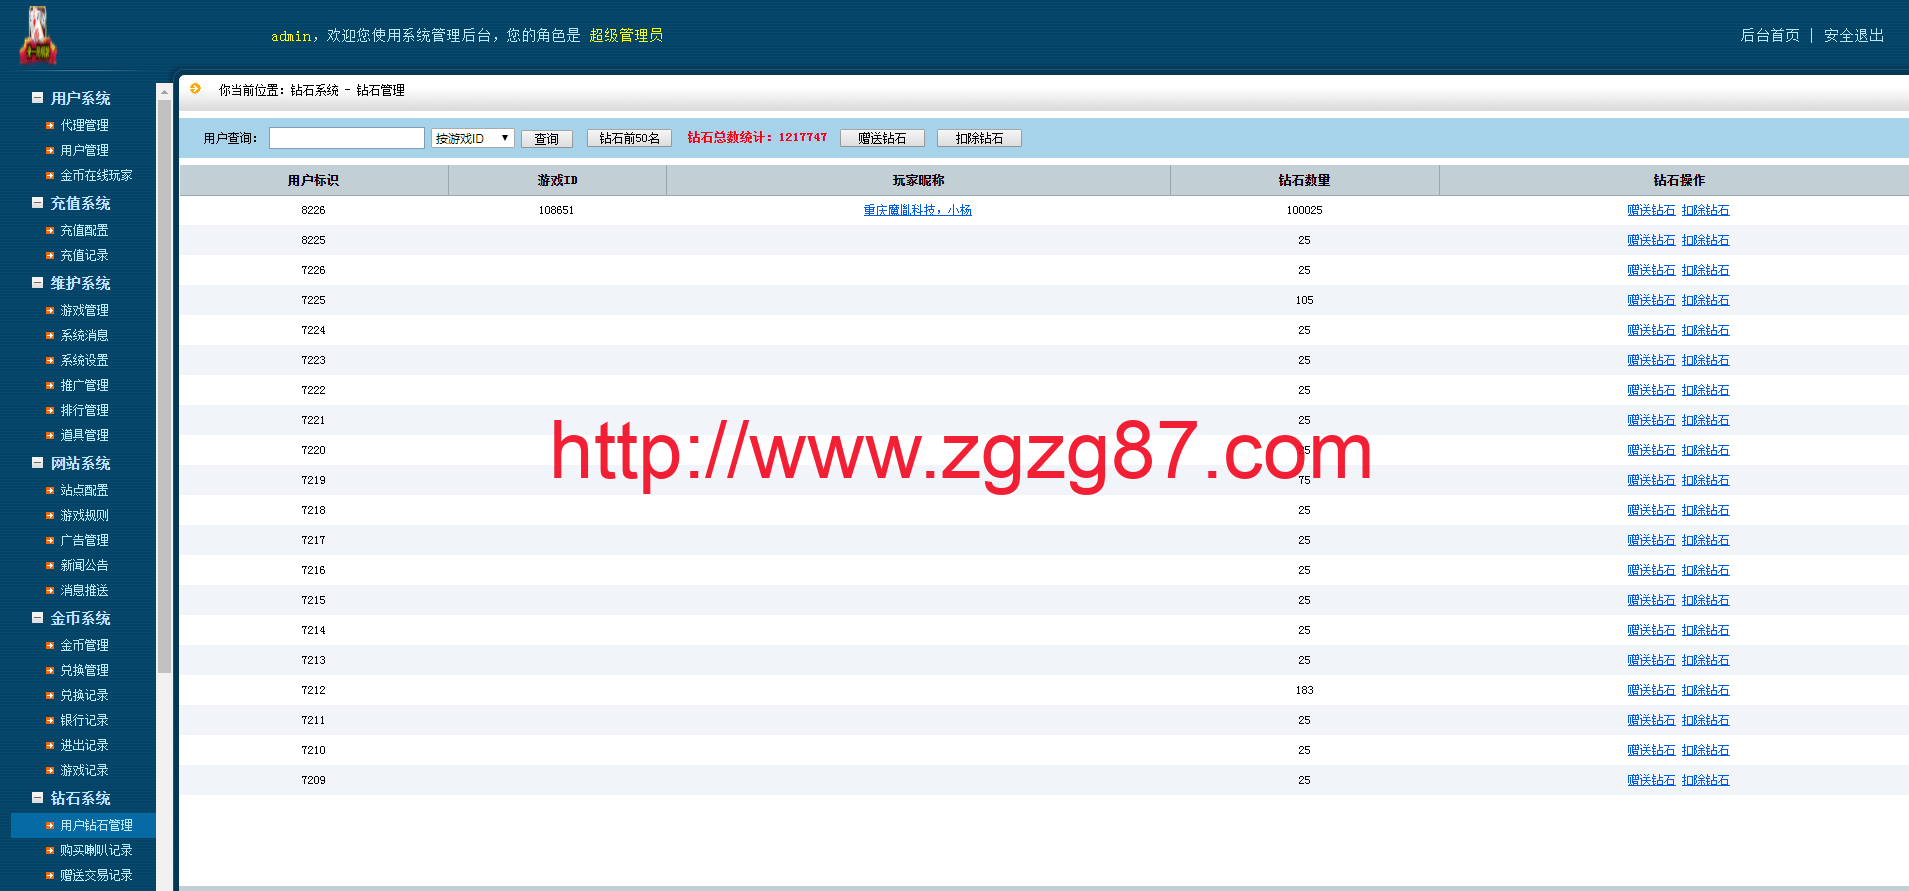
Task: Collapse the 维护系统 menu group
Action: tap(37, 283)
